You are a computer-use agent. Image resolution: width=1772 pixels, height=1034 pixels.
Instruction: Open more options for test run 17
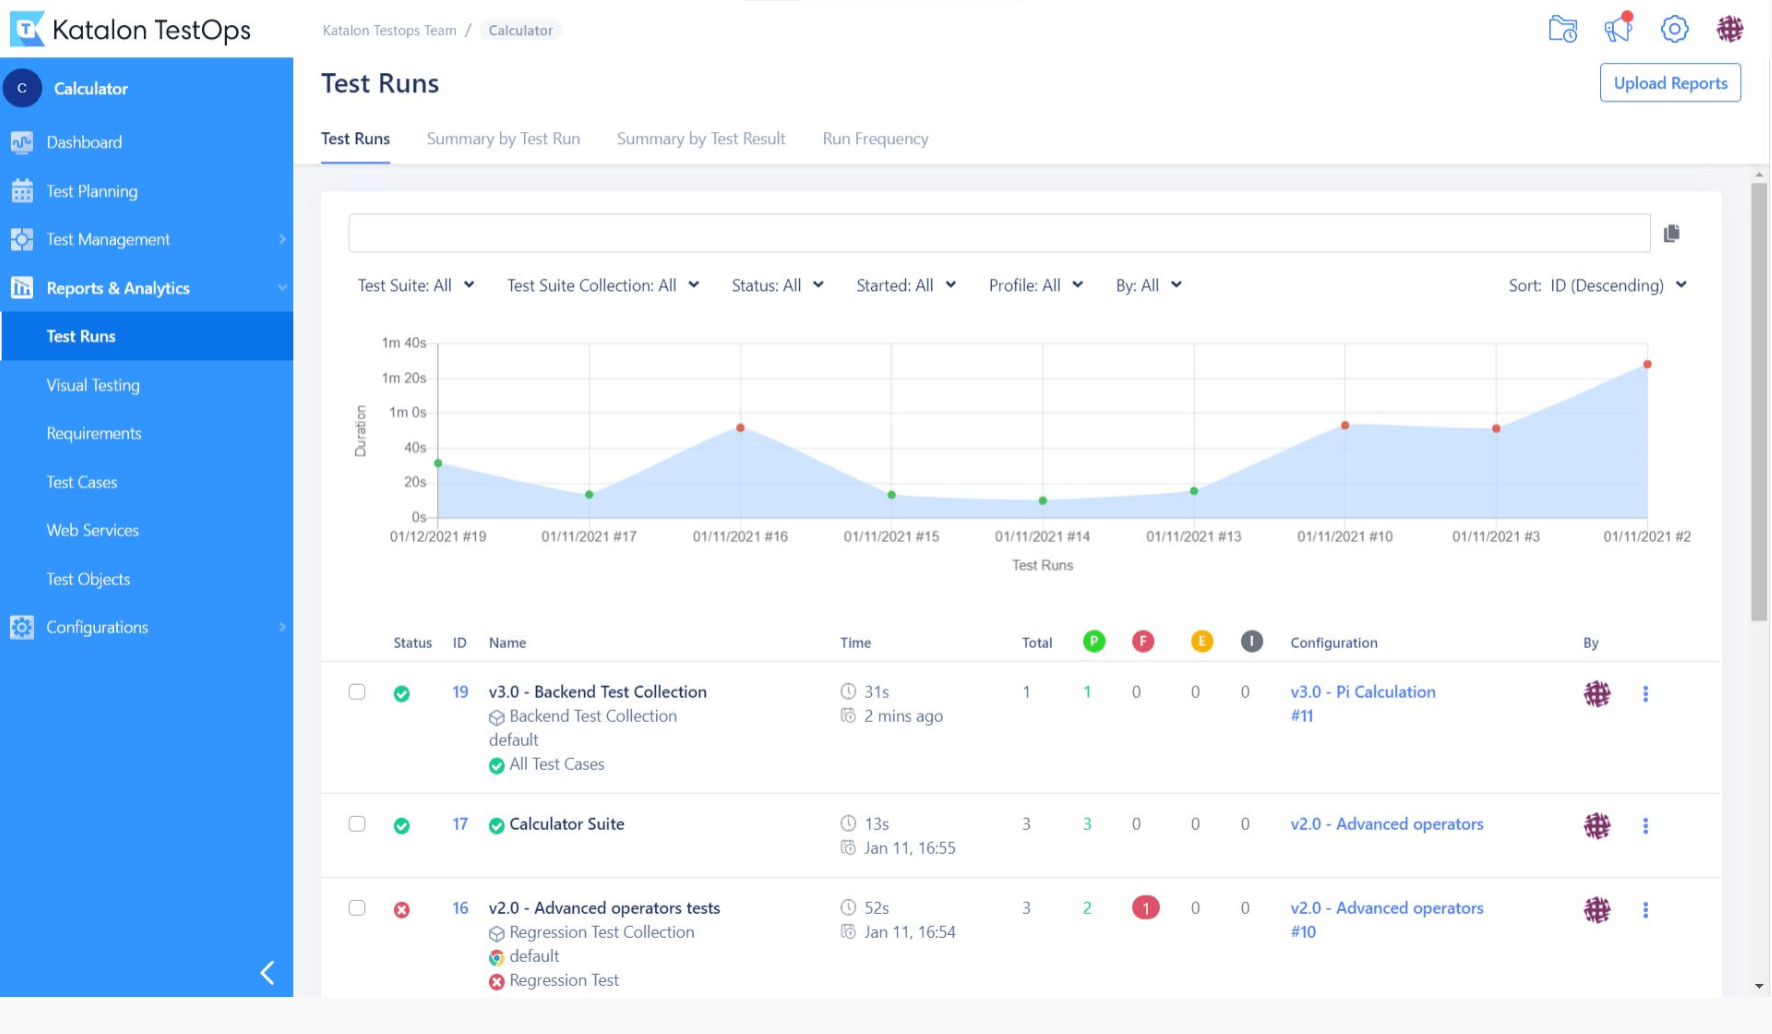point(1645,825)
